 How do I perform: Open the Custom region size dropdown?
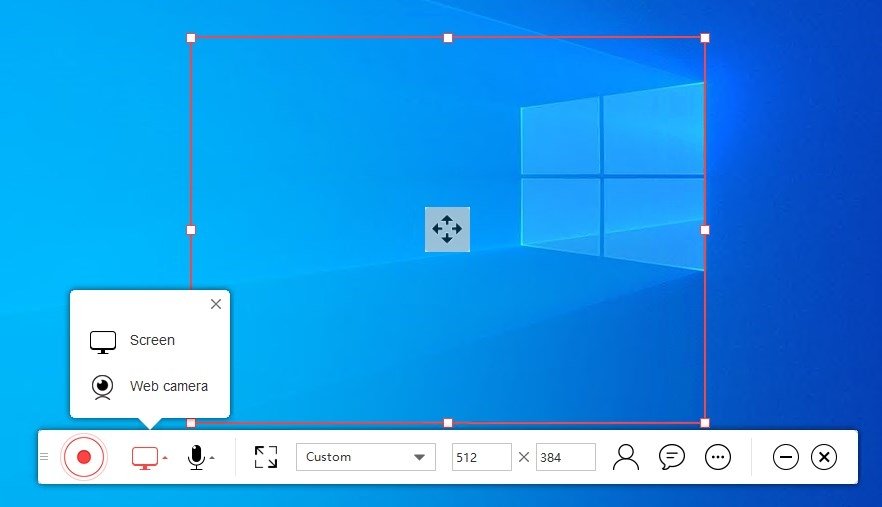pos(366,457)
